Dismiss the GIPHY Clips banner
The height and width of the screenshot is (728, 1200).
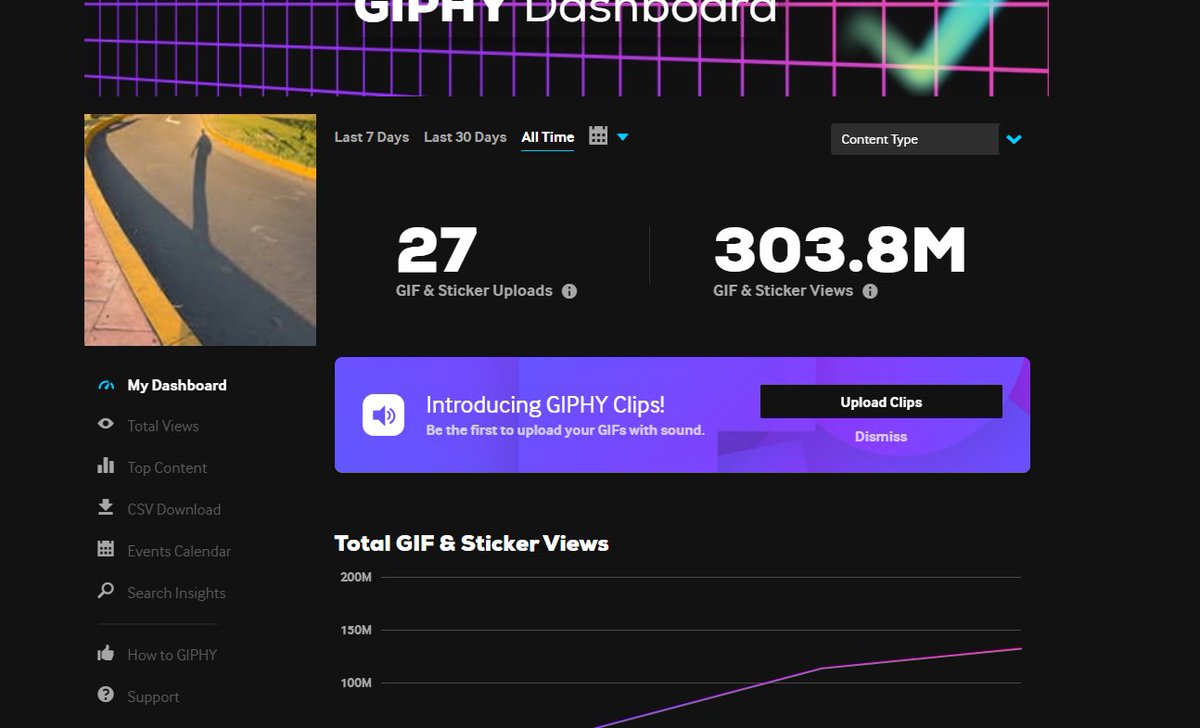[881, 437]
